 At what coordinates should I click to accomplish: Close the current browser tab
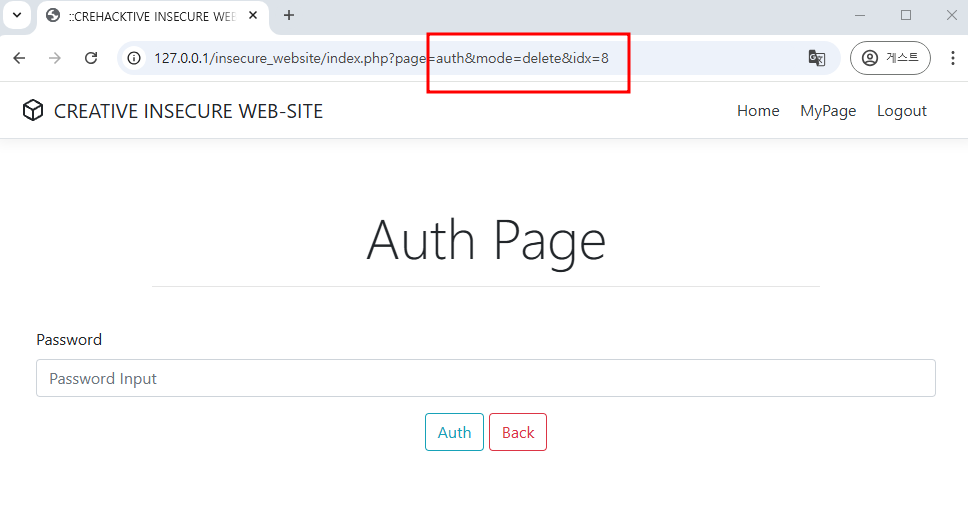[x=253, y=15]
